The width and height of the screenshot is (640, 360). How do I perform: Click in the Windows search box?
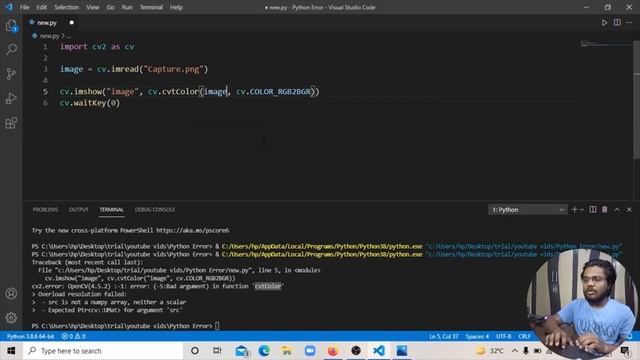click(x=103, y=351)
